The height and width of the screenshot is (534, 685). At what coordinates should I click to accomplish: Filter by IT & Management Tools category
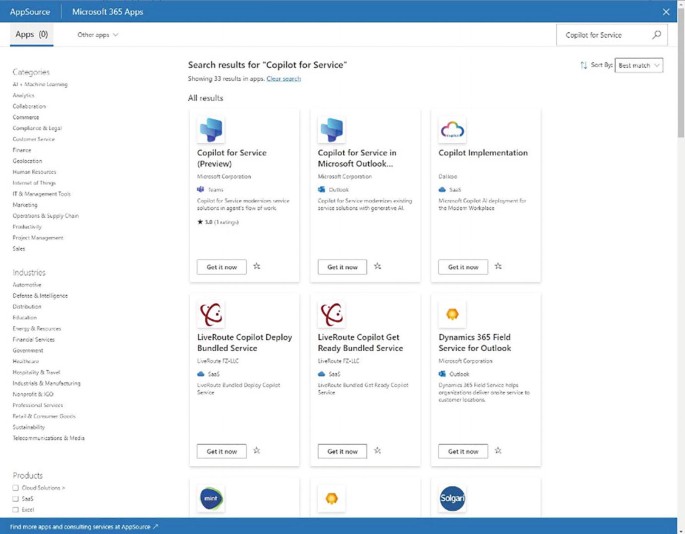coord(42,194)
